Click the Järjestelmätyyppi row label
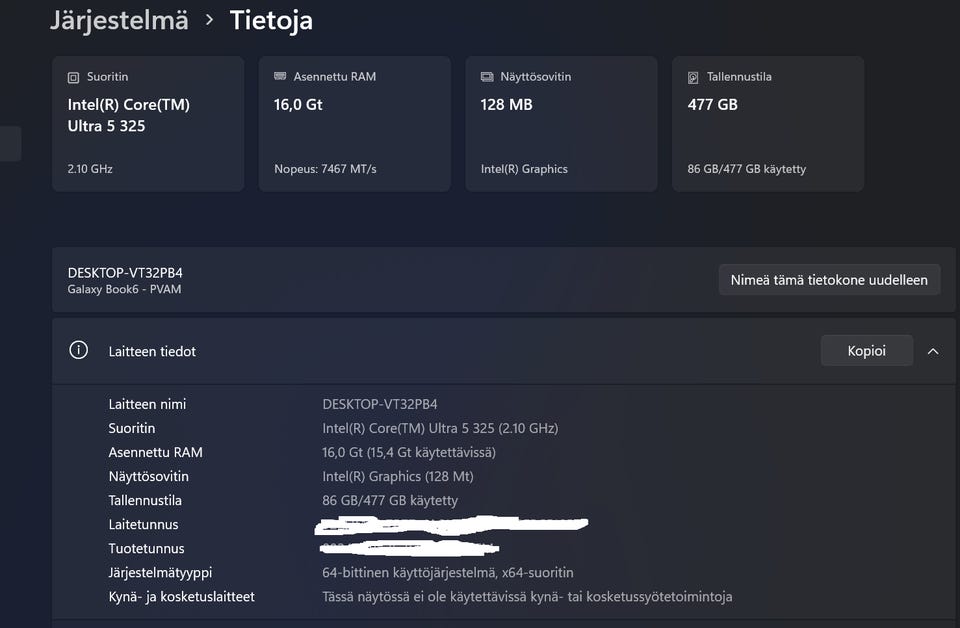Viewport: 960px width, 628px height. click(x=160, y=572)
